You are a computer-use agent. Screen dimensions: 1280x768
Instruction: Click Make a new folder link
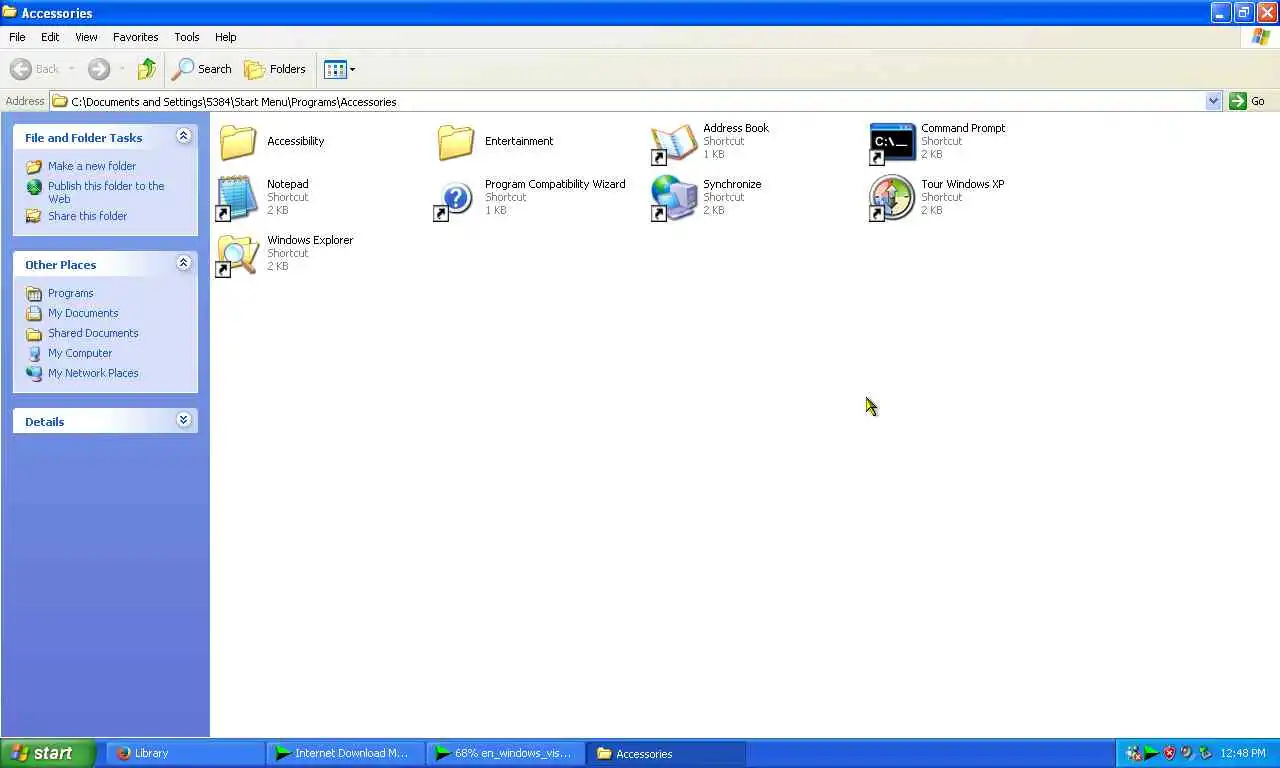point(92,166)
